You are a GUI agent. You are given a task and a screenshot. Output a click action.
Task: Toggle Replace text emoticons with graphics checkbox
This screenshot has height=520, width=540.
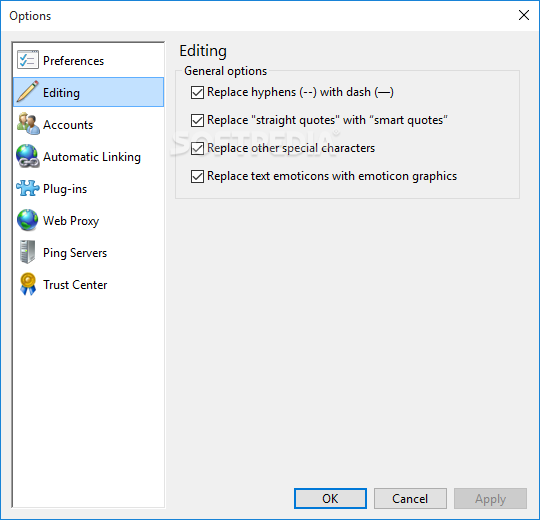pos(197,176)
